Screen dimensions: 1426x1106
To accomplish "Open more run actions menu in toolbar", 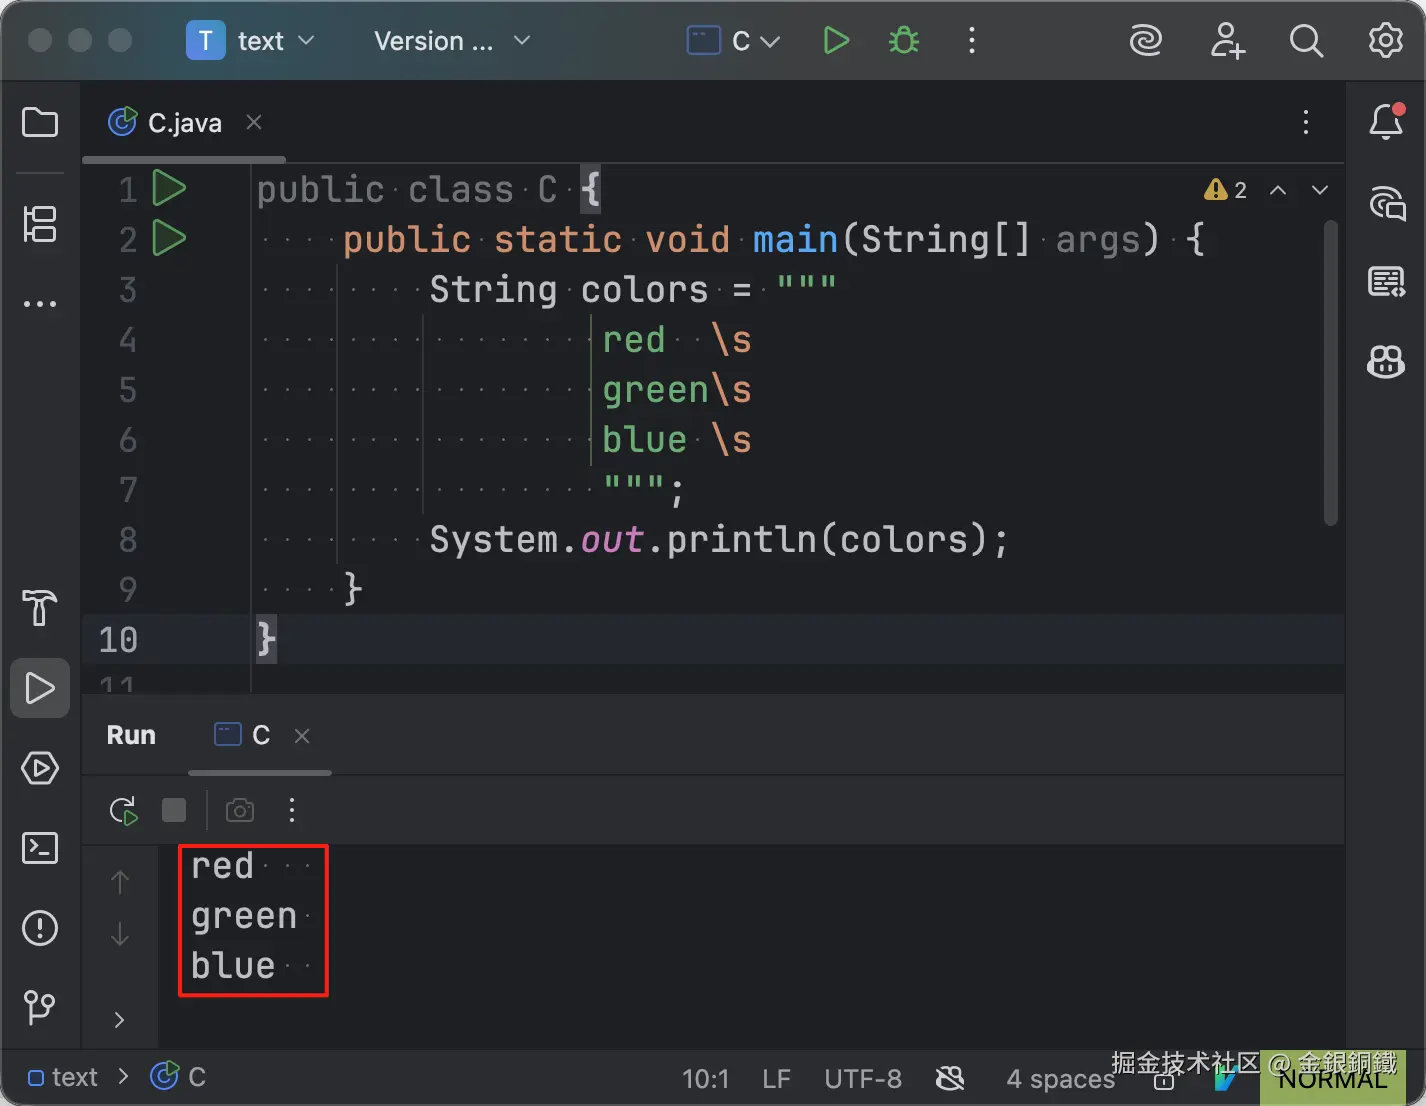I will pos(972,41).
